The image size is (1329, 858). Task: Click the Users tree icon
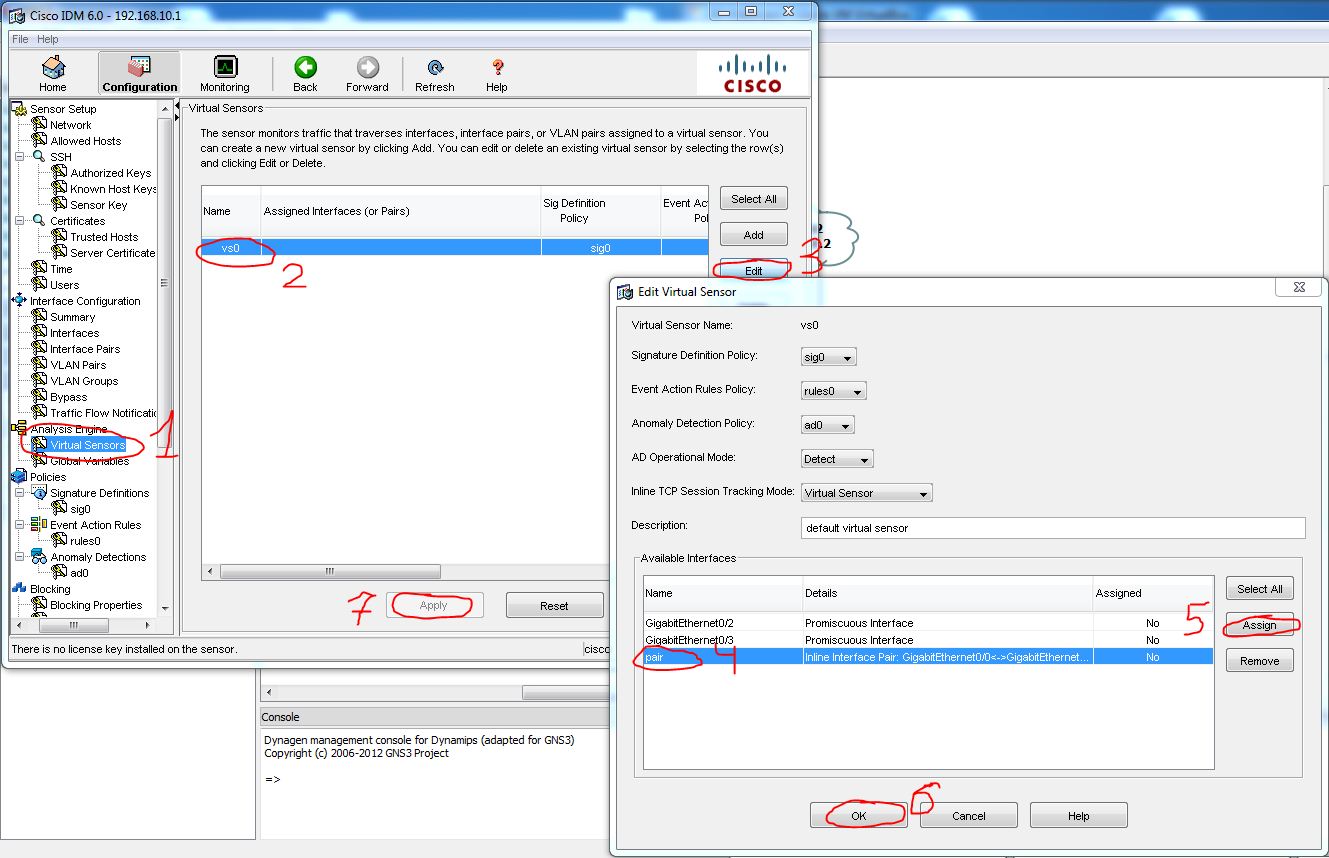(40, 284)
